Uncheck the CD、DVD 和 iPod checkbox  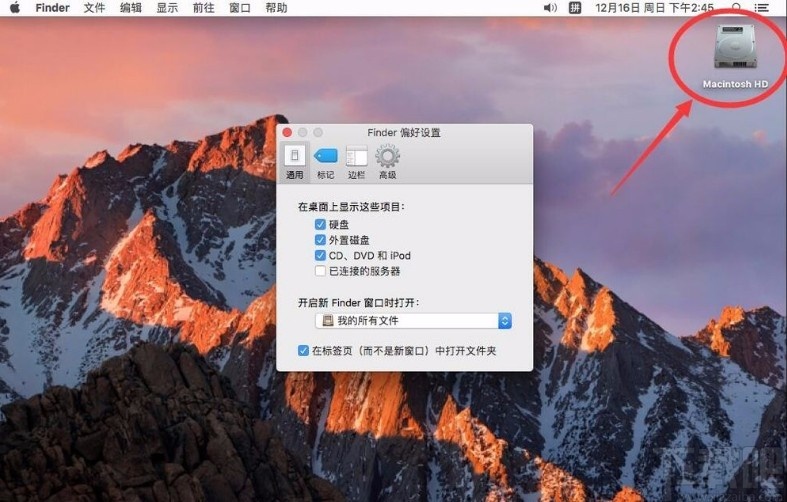point(320,255)
